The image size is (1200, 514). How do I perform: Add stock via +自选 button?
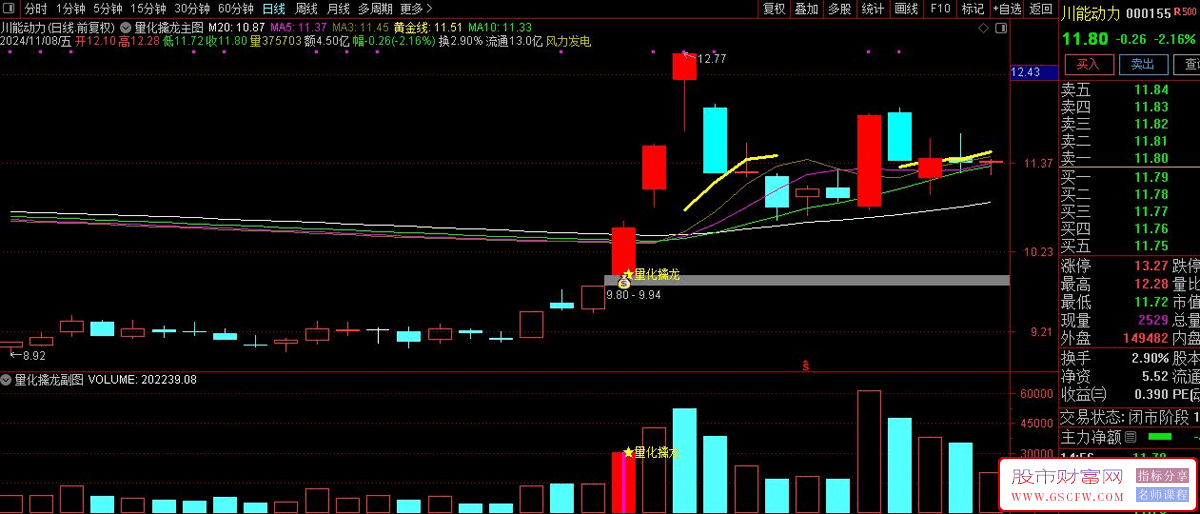click(1006, 9)
